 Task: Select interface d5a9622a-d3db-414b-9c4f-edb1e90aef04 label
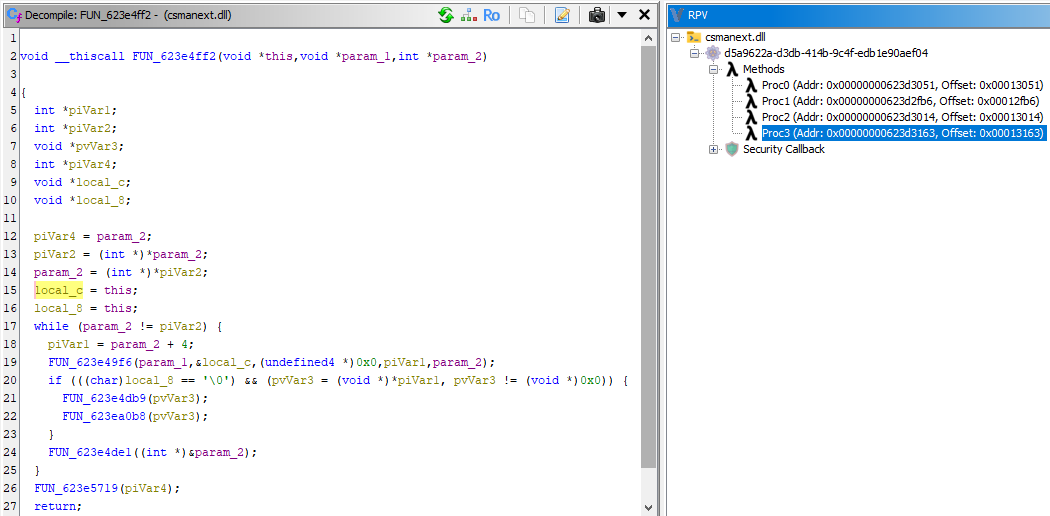tap(826, 53)
